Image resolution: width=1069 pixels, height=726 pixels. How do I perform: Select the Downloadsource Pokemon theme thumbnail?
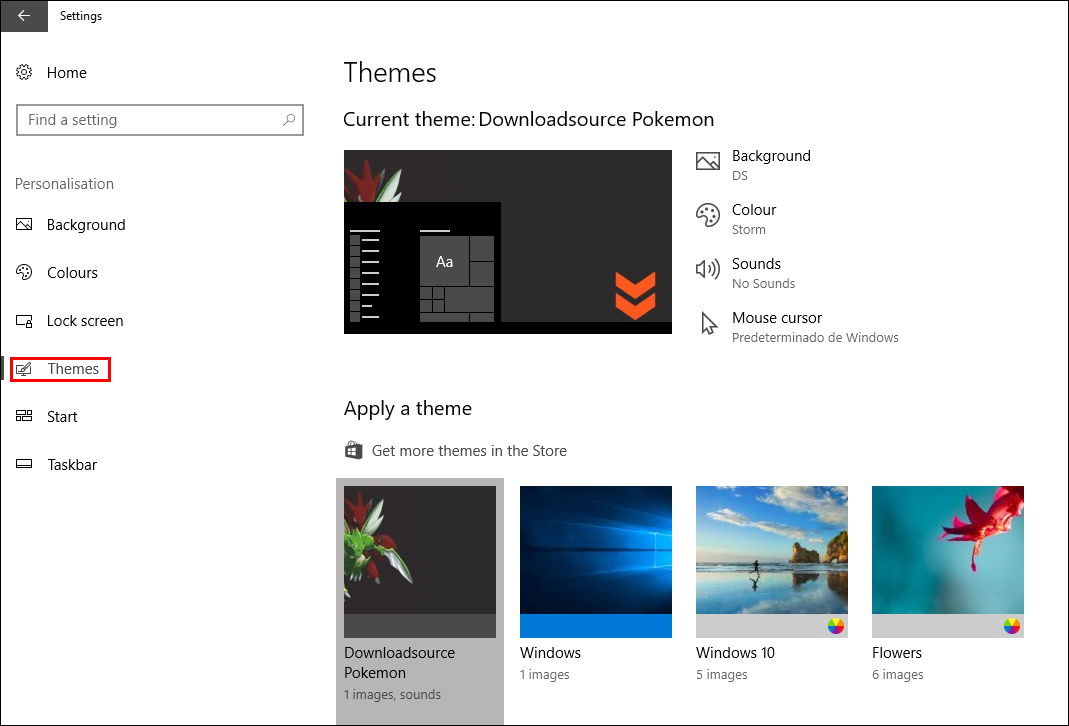click(x=420, y=562)
